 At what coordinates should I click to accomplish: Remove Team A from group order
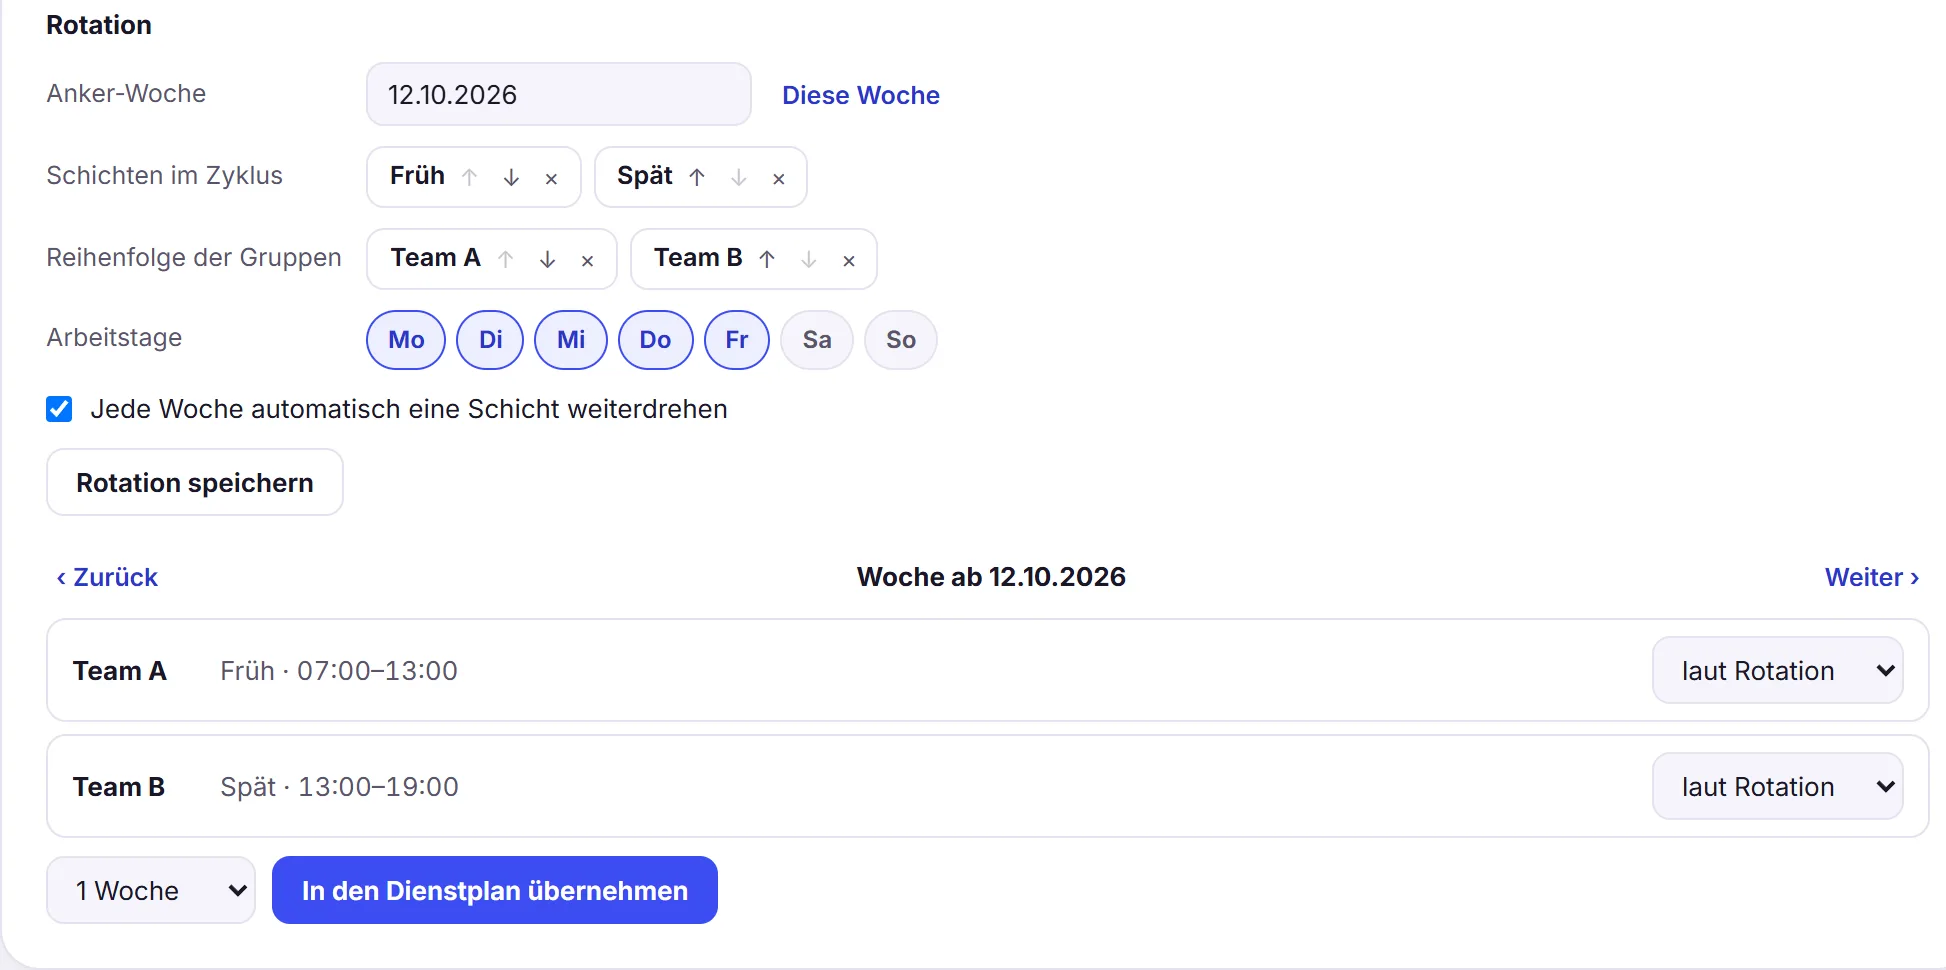(x=588, y=260)
